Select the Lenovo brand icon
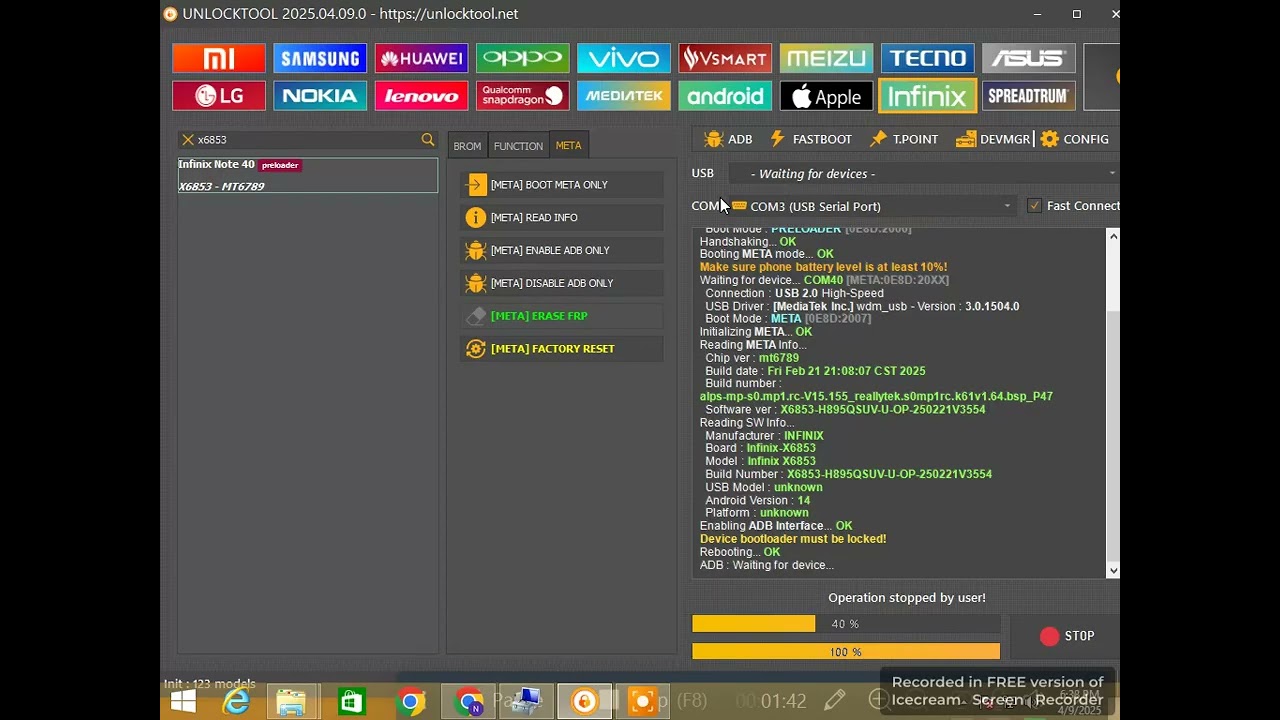Screen dimensions: 1280x720 (421, 96)
